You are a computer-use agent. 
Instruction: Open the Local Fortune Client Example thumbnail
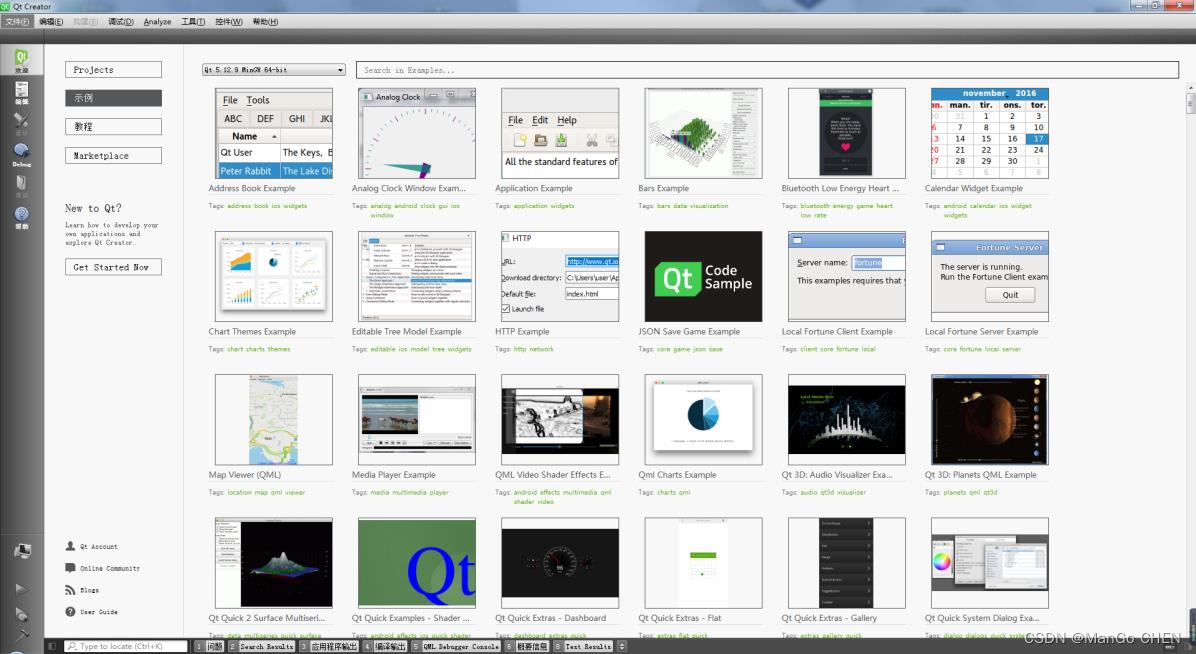(847, 276)
